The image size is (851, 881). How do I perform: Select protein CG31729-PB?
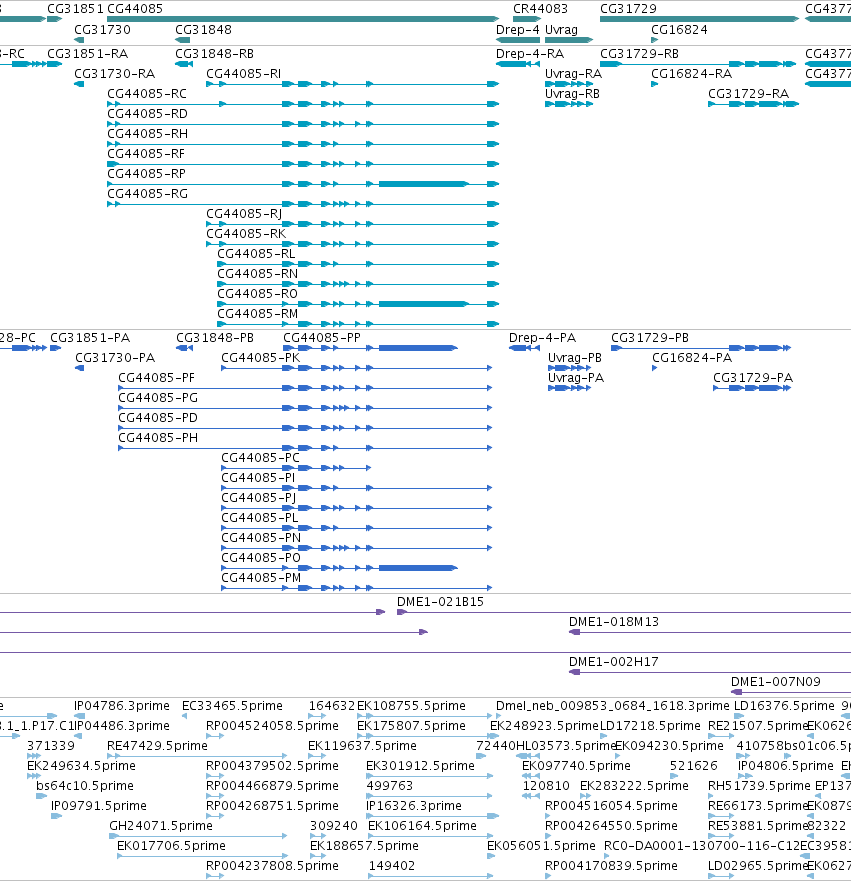pos(650,338)
